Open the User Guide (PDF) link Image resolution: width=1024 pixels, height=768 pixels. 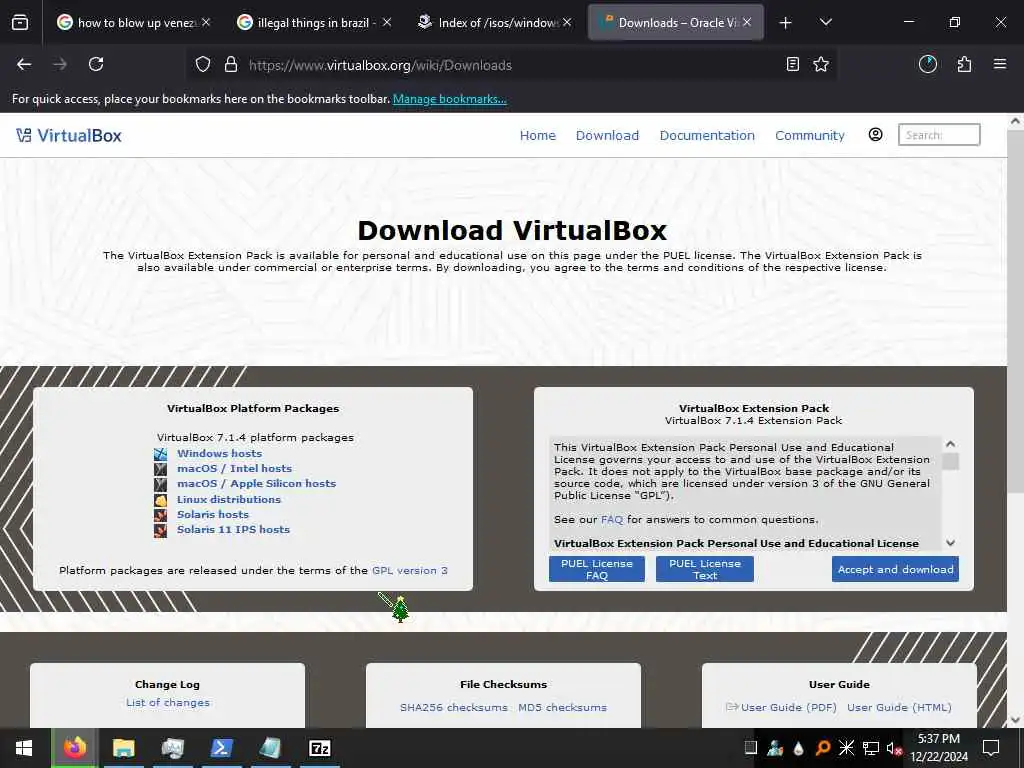point(788,707)
